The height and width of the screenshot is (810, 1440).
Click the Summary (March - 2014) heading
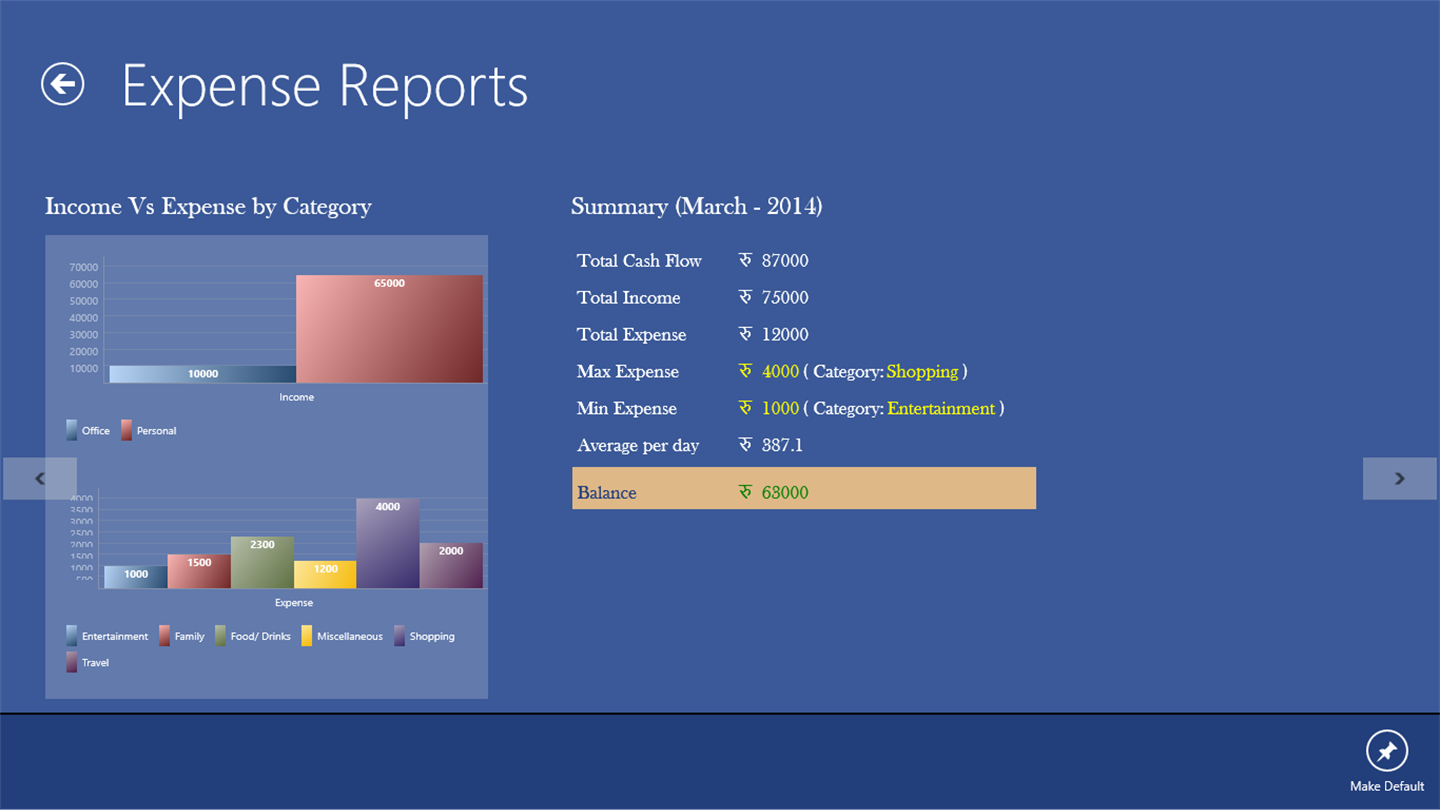[x=697, y=207]
